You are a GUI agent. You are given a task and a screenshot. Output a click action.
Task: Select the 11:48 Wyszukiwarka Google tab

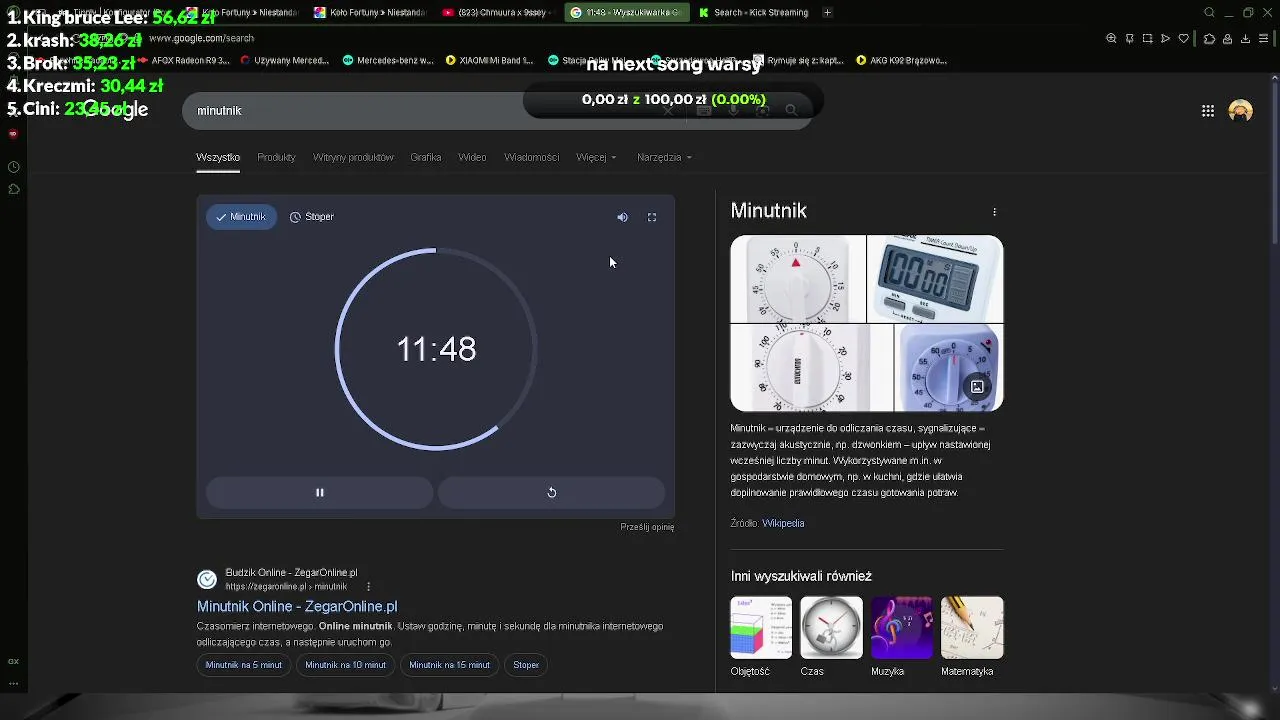[x=625, y=12]
